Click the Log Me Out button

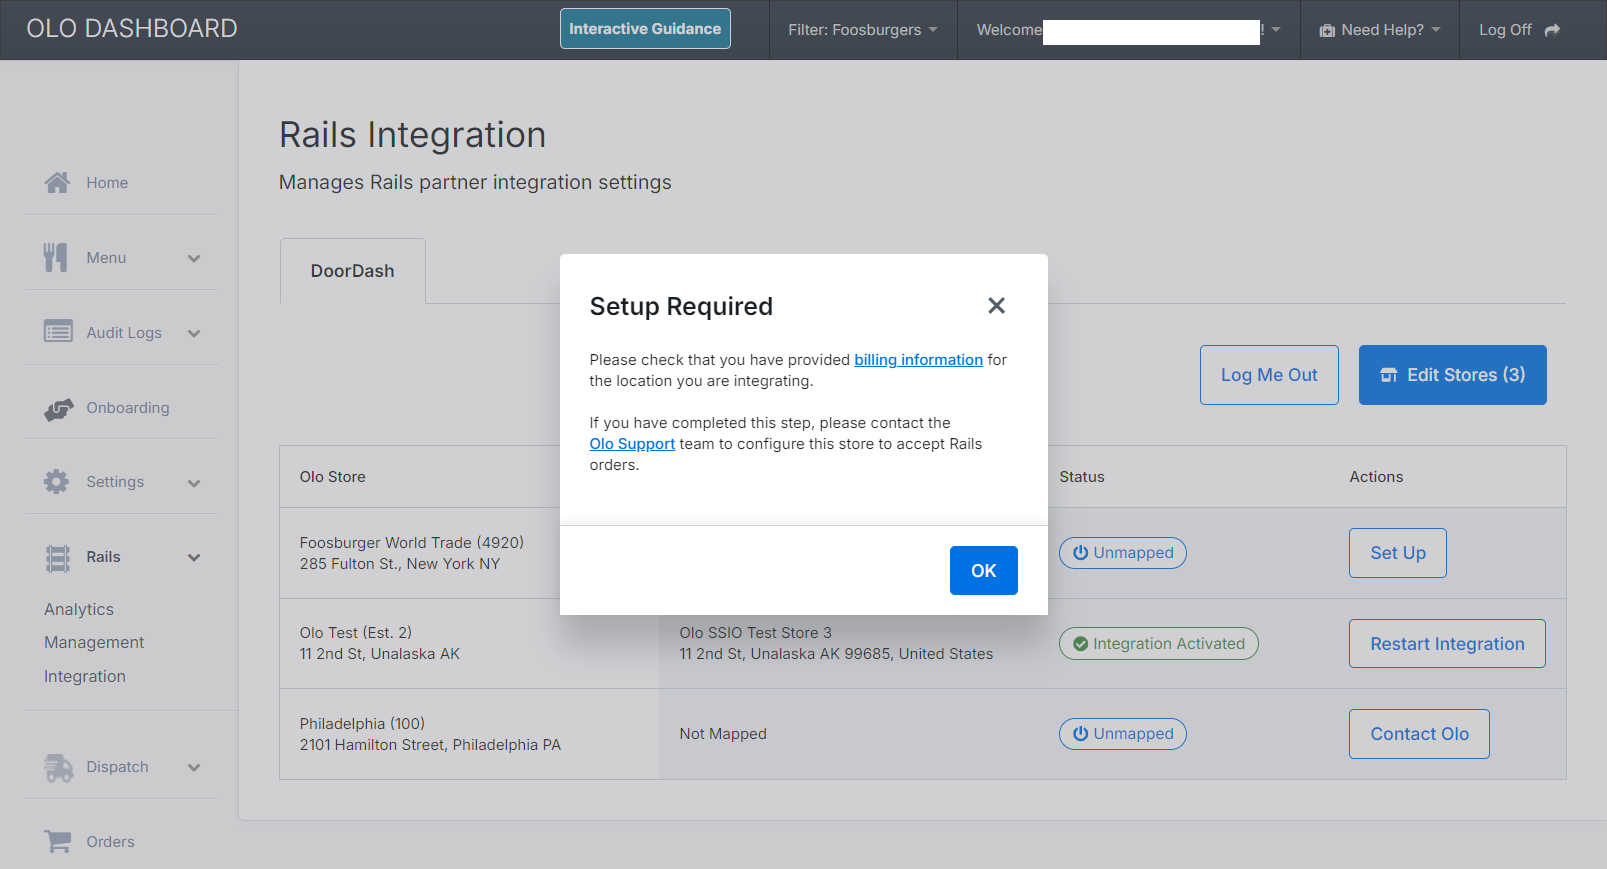pyautogui.click(x=1269, y=375)
